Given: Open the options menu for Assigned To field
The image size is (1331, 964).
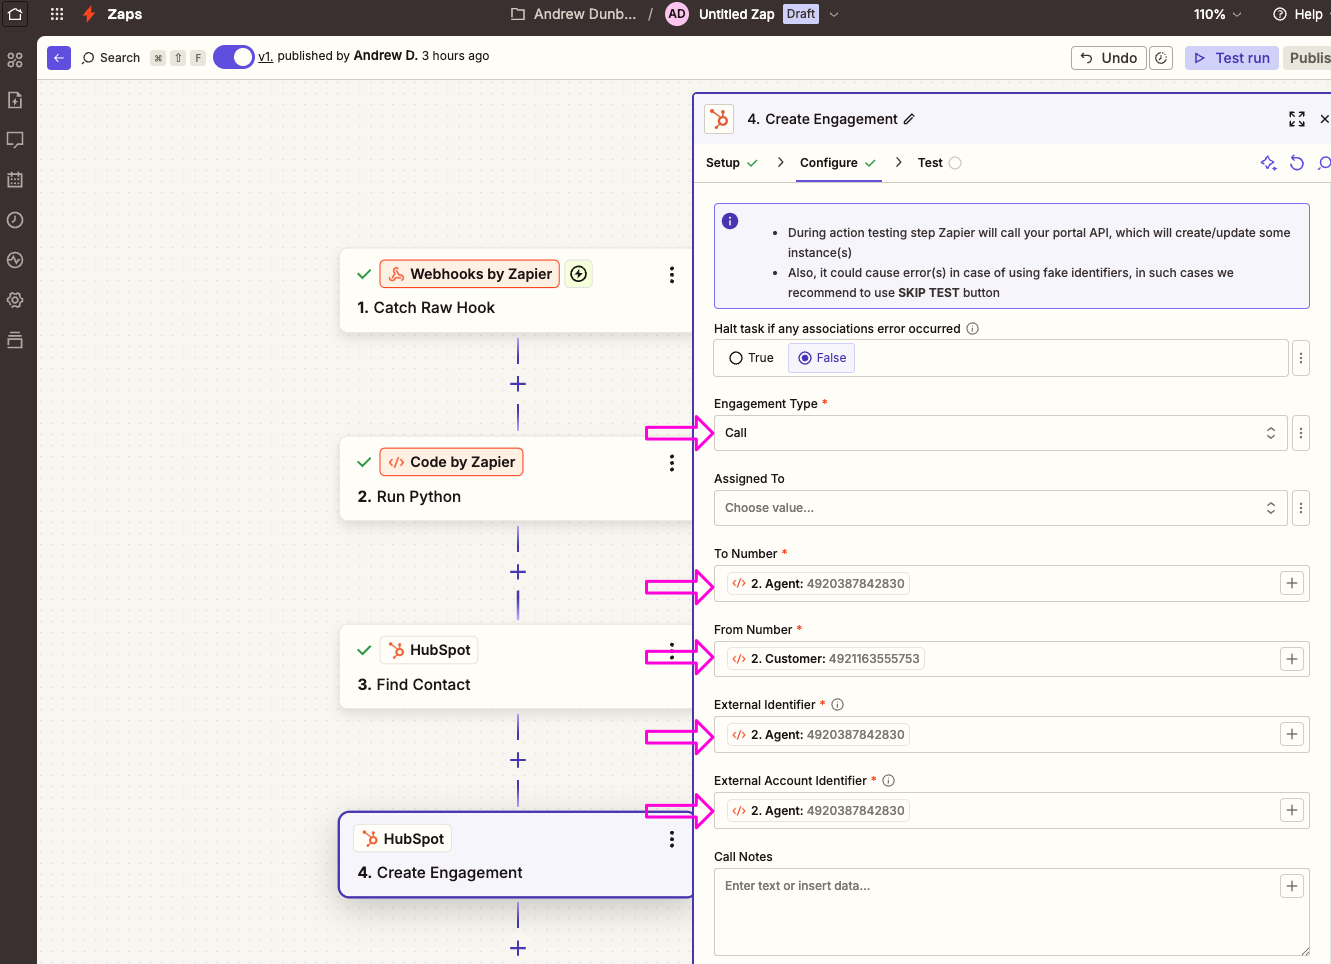Looking at the screenshot, I should coord(1301,508).
